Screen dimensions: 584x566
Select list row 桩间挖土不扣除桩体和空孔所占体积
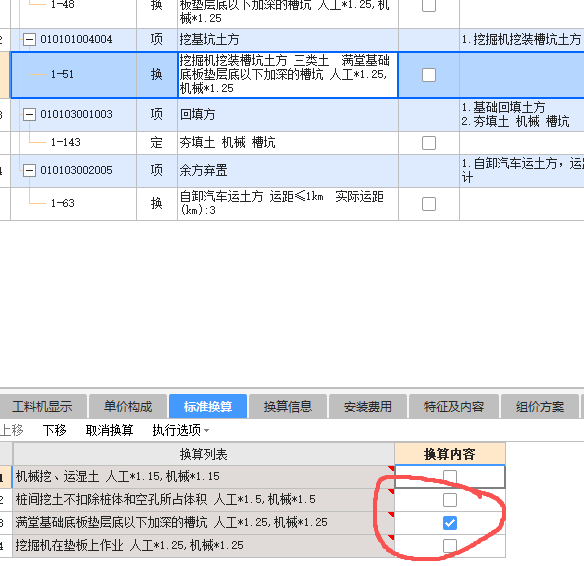[x=204, y=500]
